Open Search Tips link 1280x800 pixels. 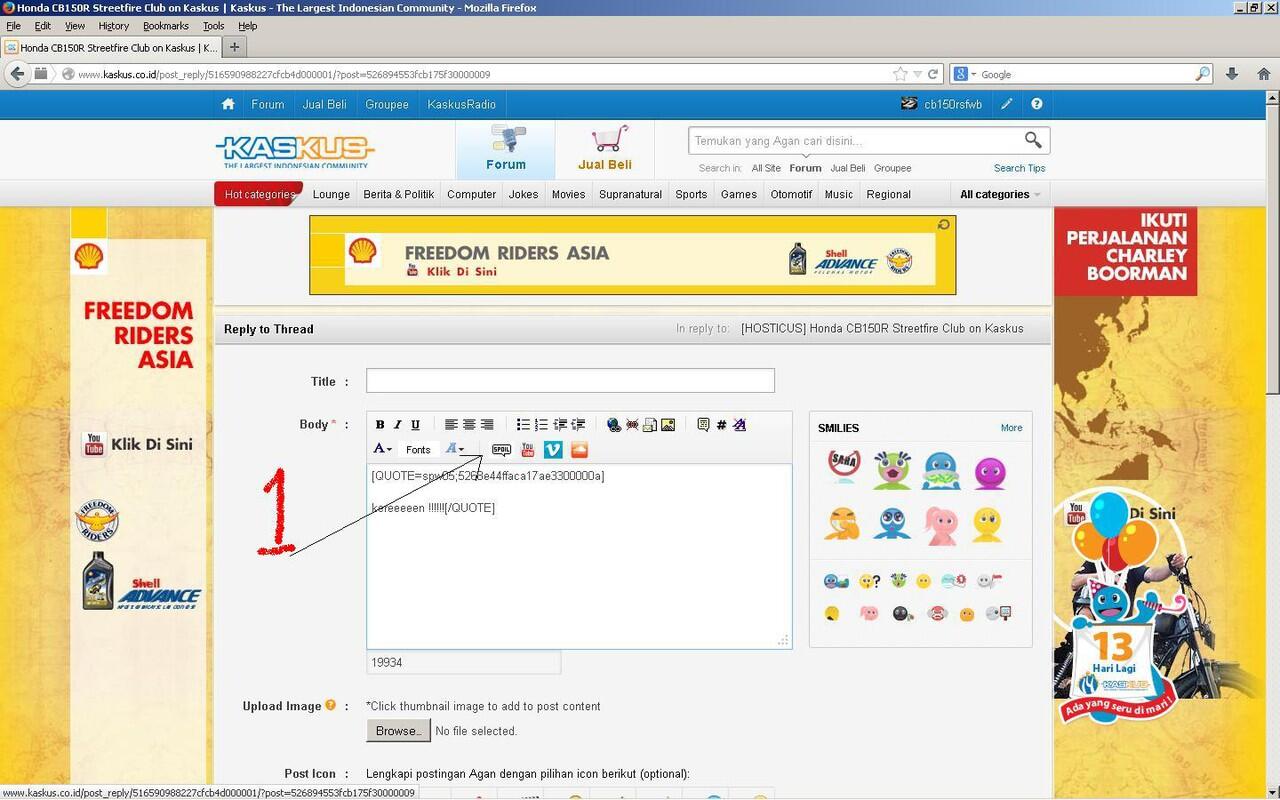click(x=1019, y=168)
